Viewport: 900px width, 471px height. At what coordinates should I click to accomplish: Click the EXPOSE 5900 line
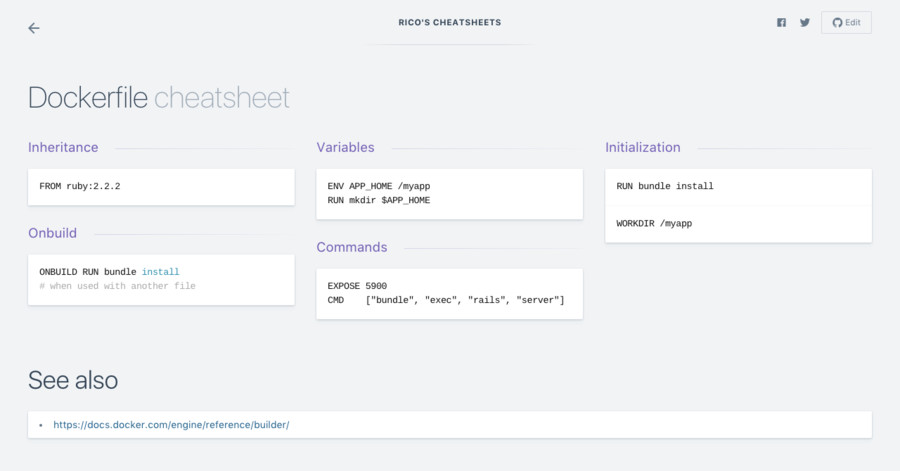pyautogui.click(x=356, y=286)
